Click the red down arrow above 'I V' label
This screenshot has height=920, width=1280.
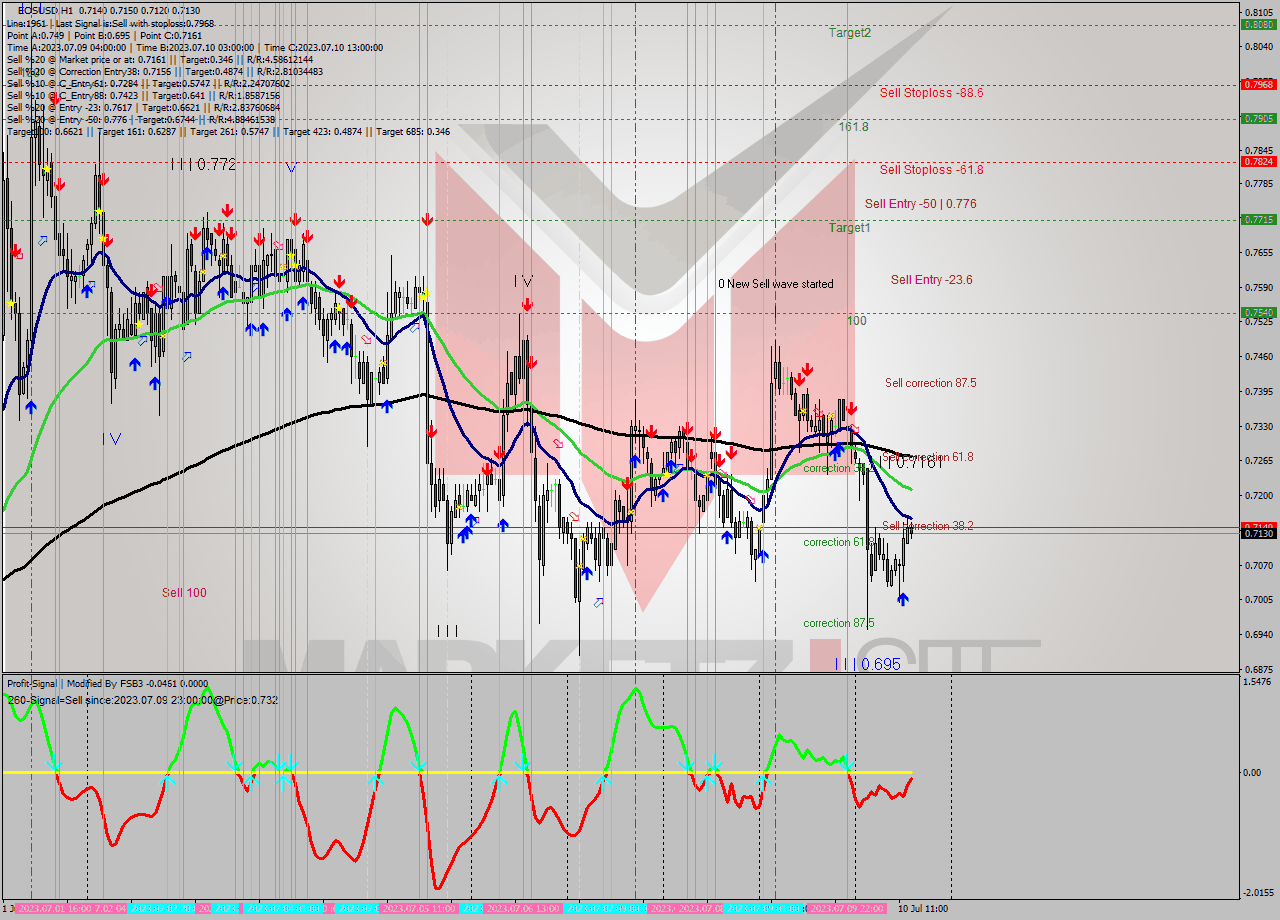coord(526,304)
